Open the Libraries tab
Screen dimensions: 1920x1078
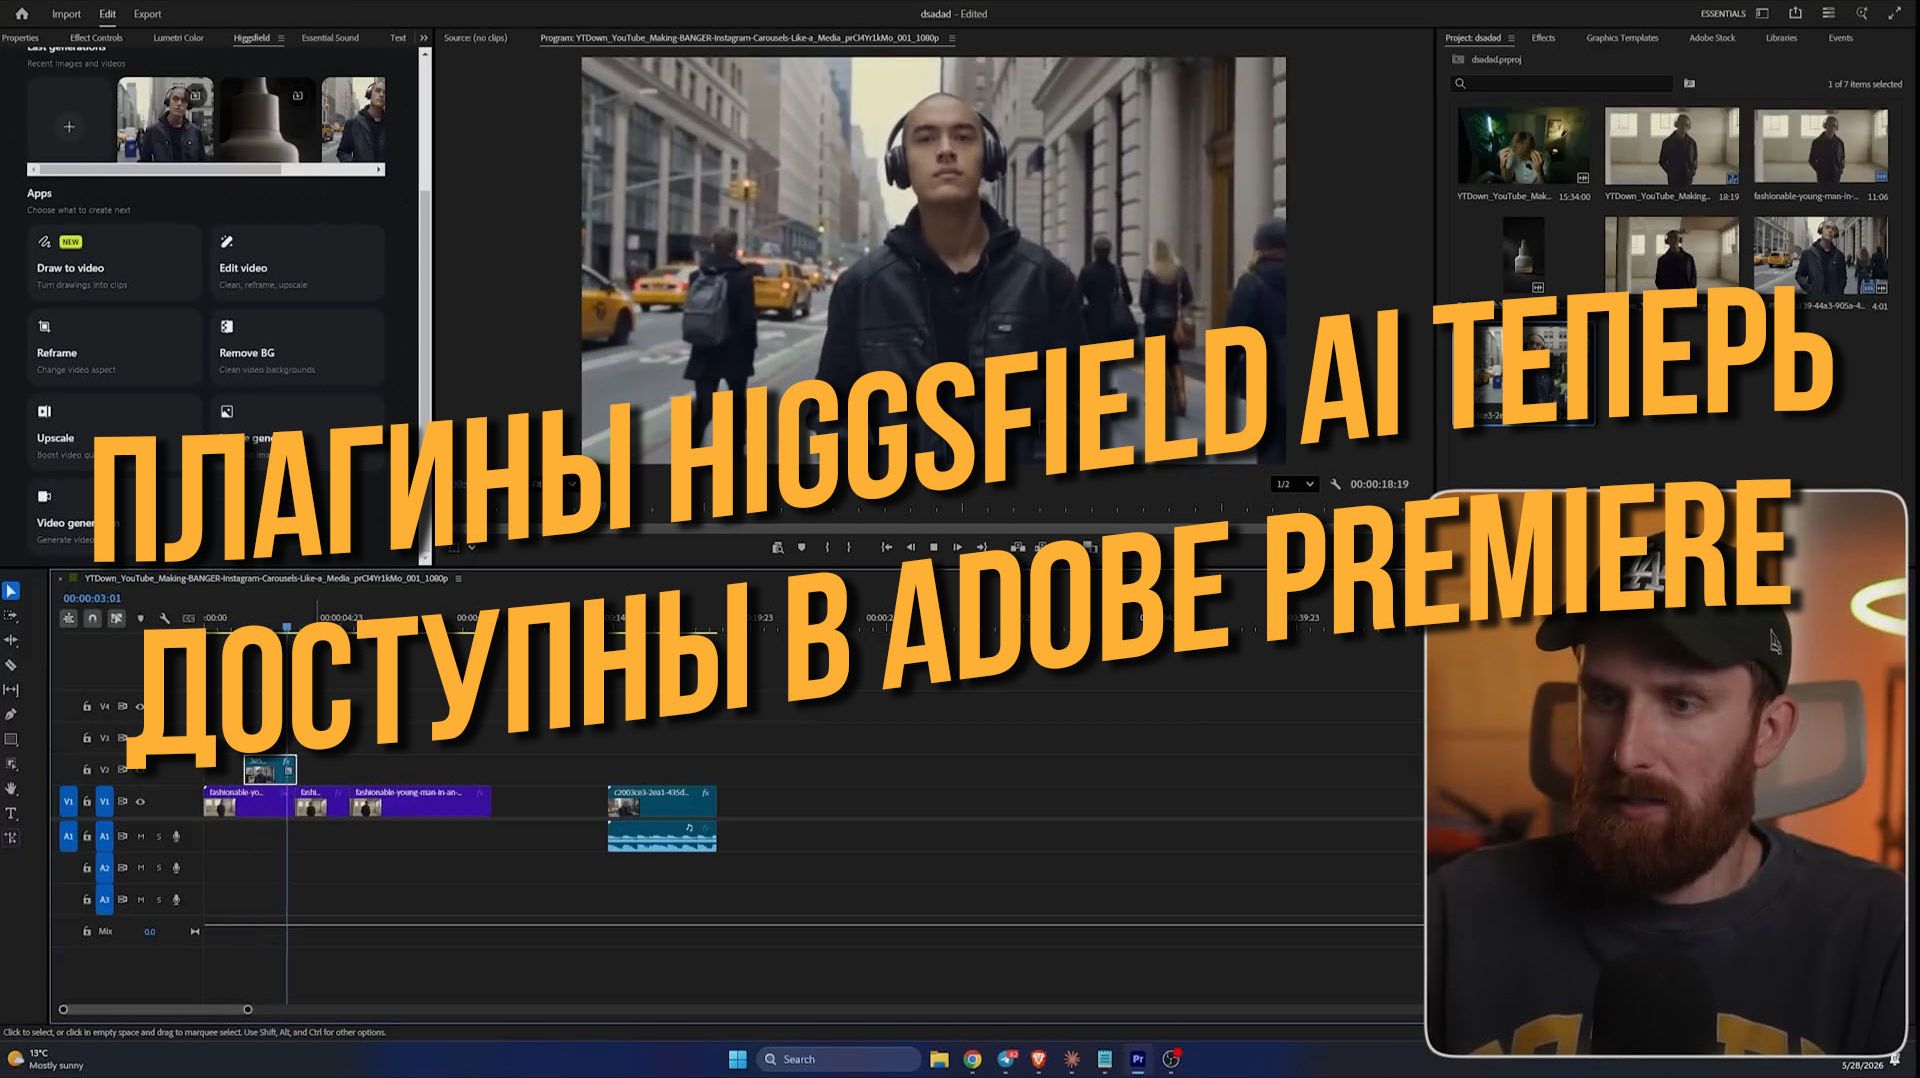(1781, 38)
